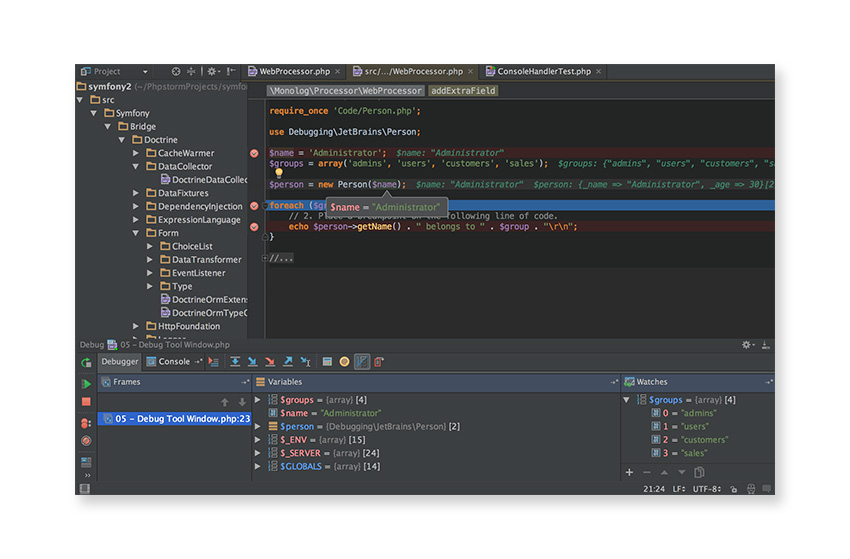Open View Breakpoints icon in debug sidebar
Image resolution: width=850 pixels, height=559 pixels.
tap(86, 423)
